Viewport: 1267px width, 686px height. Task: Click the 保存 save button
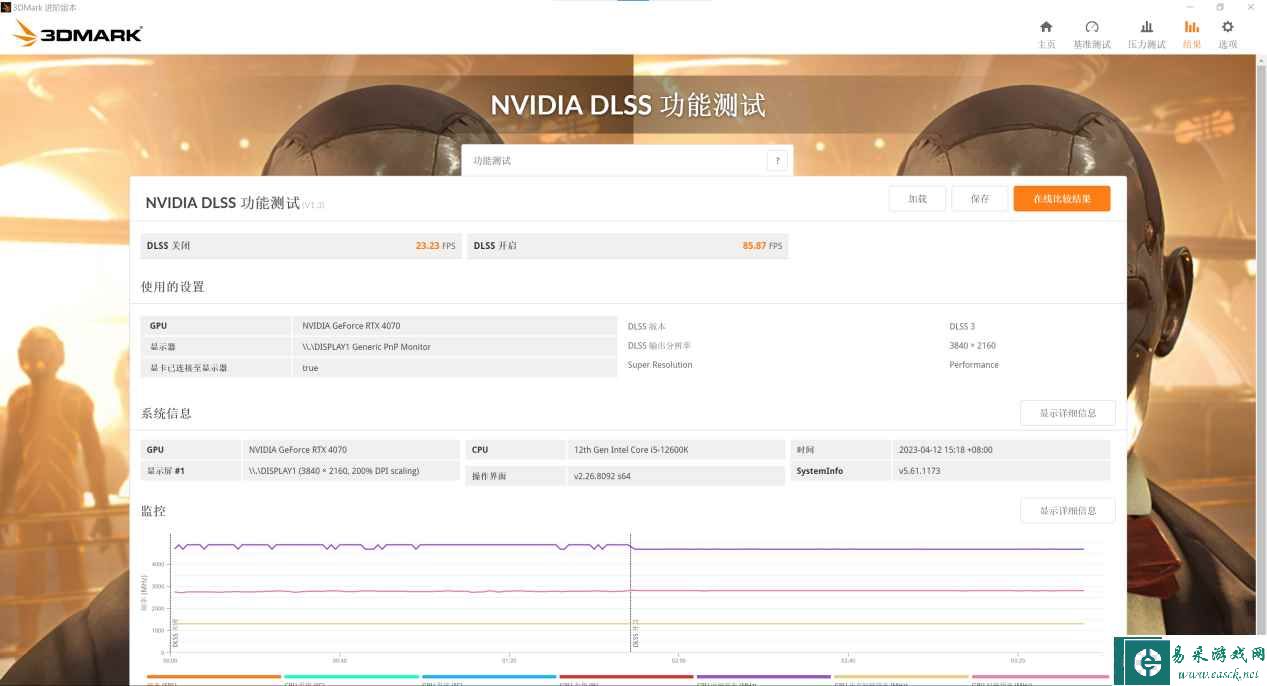click(x=979, y=199)
